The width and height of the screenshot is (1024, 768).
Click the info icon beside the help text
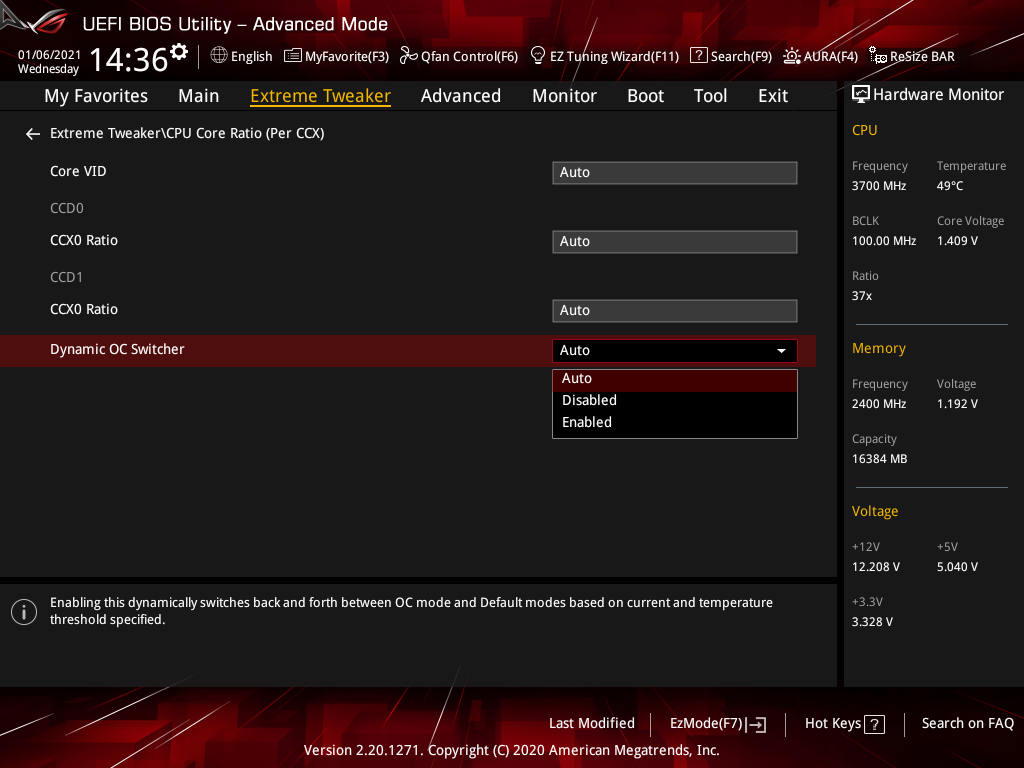coord(24,612)
